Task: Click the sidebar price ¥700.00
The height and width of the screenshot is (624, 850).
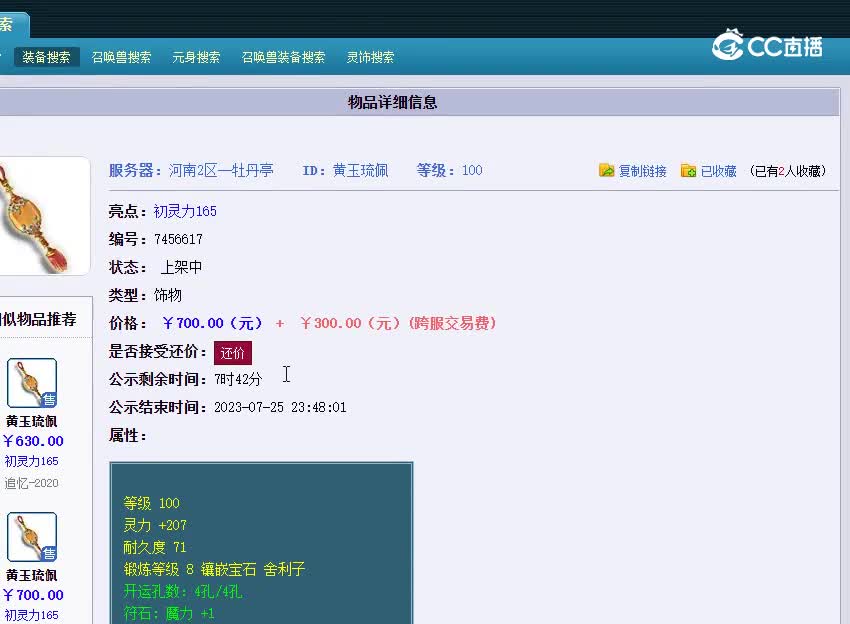Action: pos(33,595)
